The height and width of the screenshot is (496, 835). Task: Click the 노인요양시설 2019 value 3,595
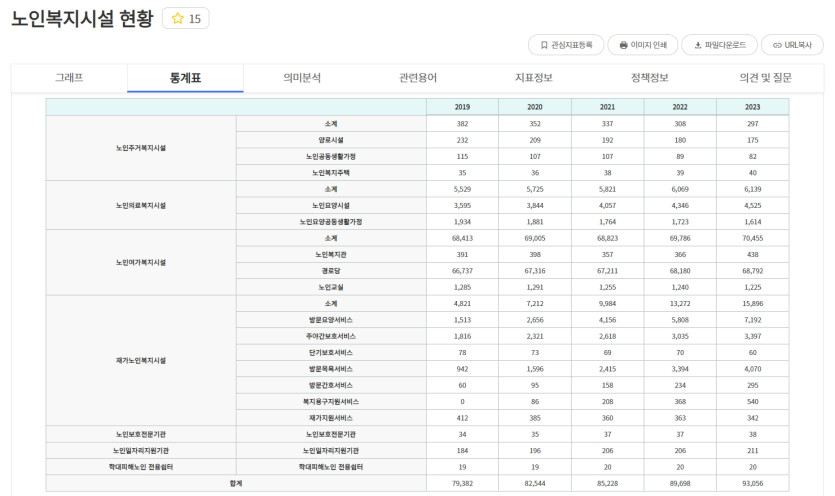coord(462,206)
